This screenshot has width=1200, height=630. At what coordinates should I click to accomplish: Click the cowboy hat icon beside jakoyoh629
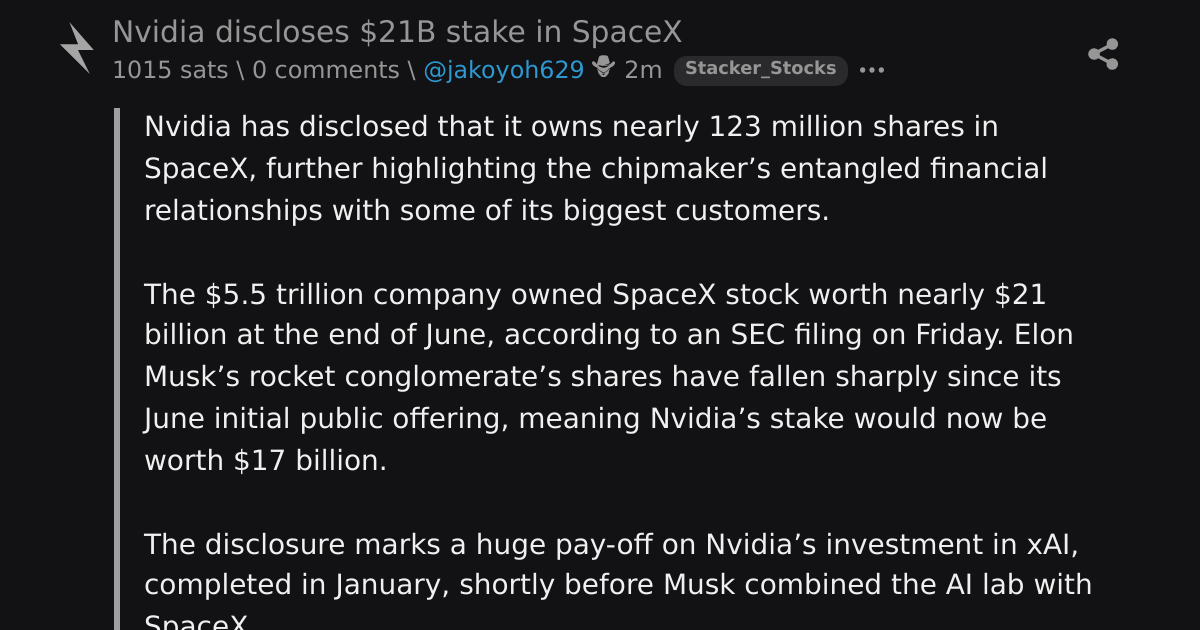click(603, 68)
